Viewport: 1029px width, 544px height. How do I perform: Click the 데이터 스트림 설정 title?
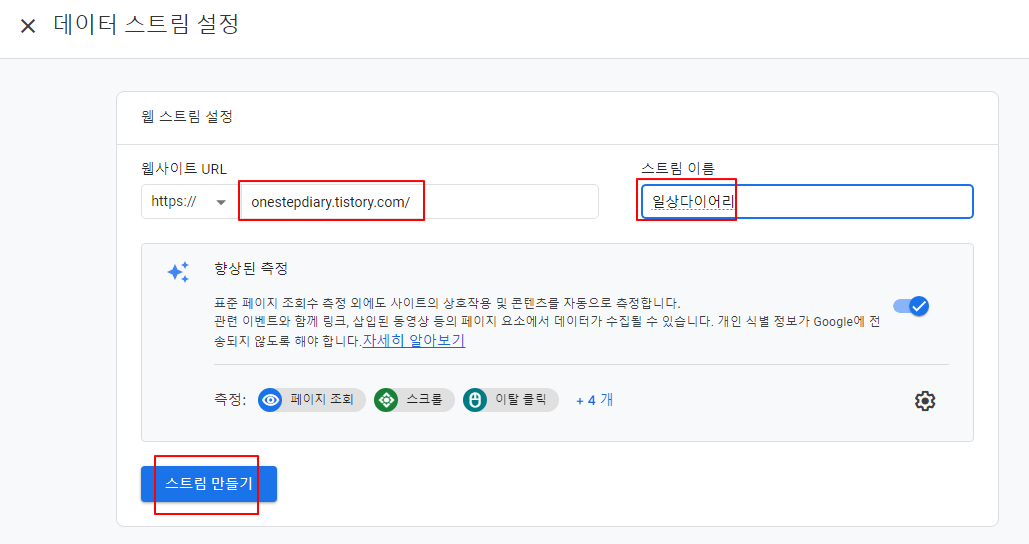146,25
